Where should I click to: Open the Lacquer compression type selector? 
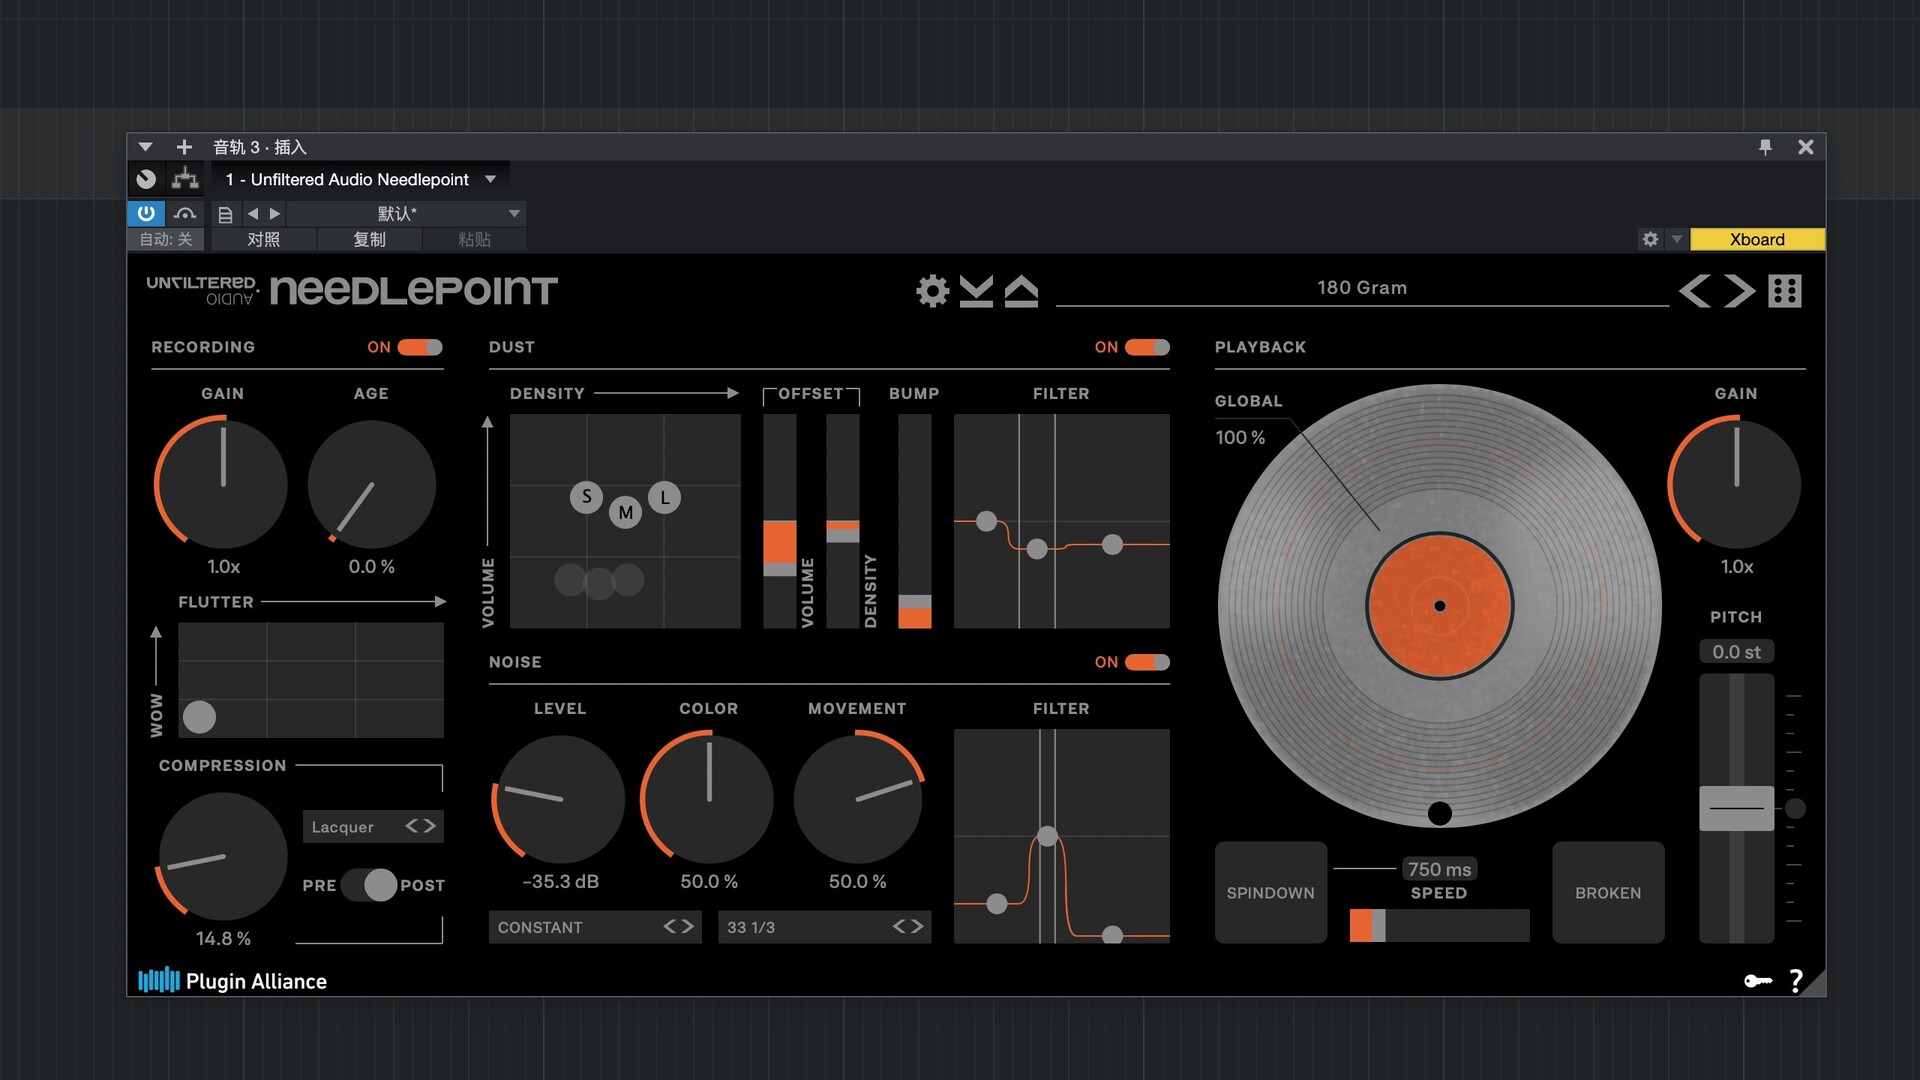(373, 827)
